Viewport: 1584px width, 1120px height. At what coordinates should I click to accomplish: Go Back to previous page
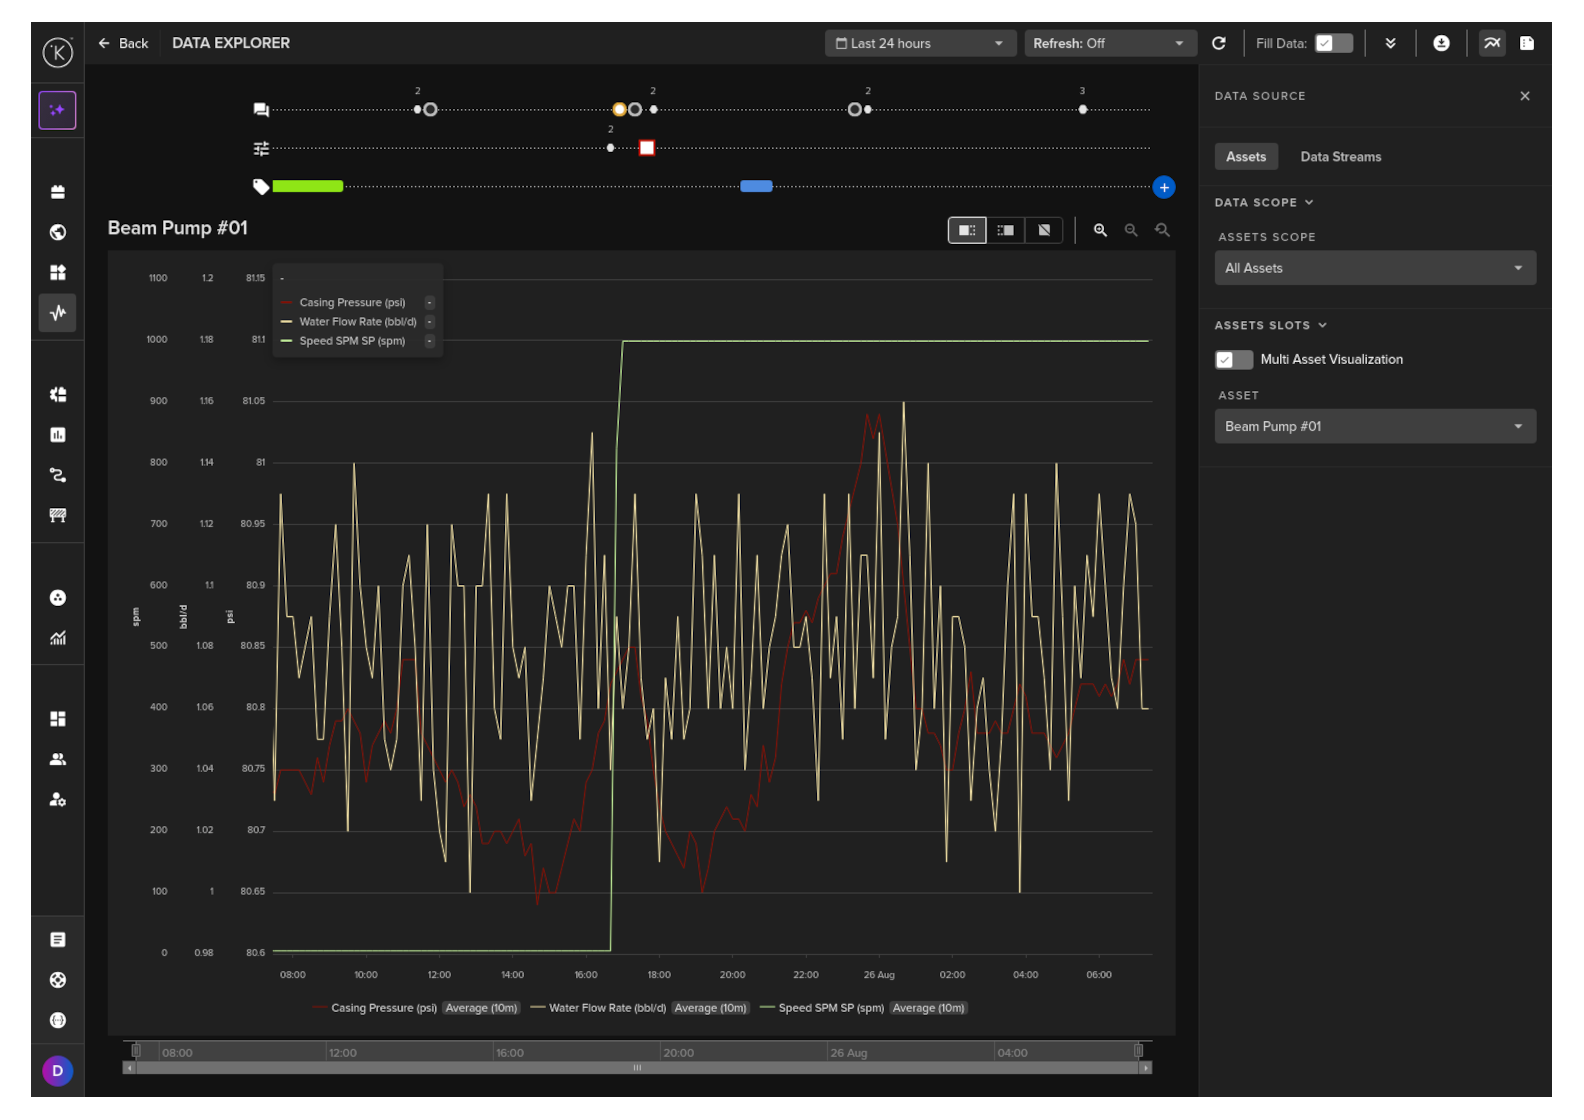click(x=123, y=43)
